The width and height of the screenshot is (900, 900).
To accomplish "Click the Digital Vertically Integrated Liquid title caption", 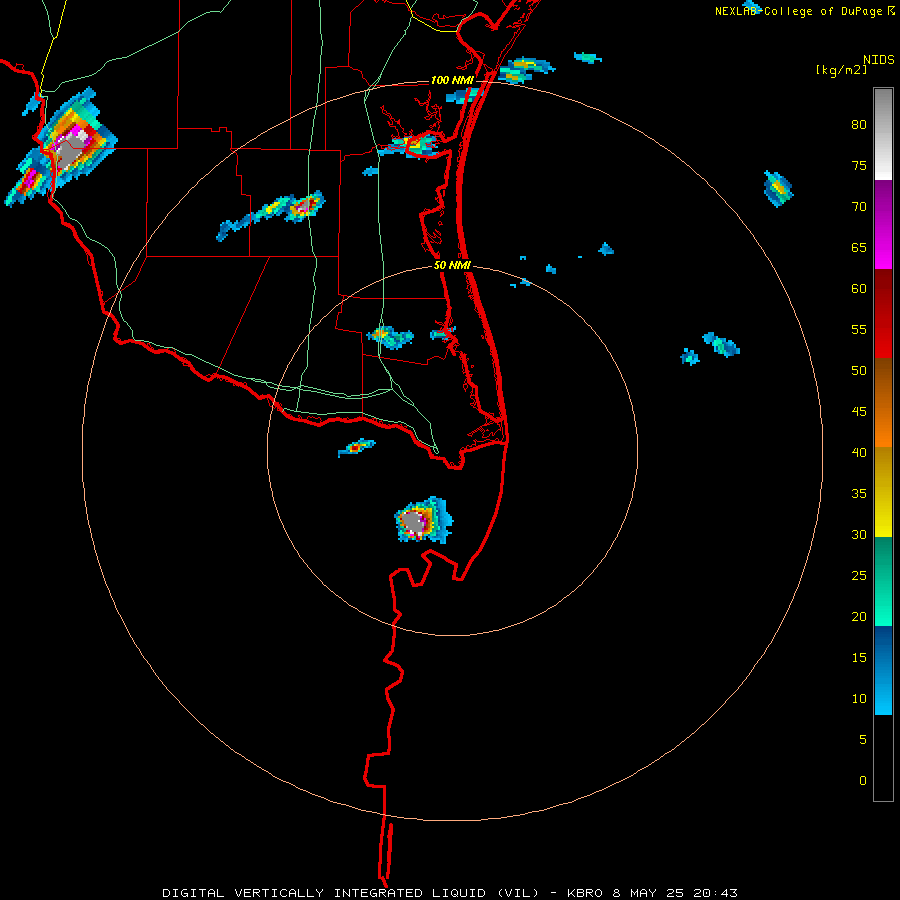I will (351, 893).
